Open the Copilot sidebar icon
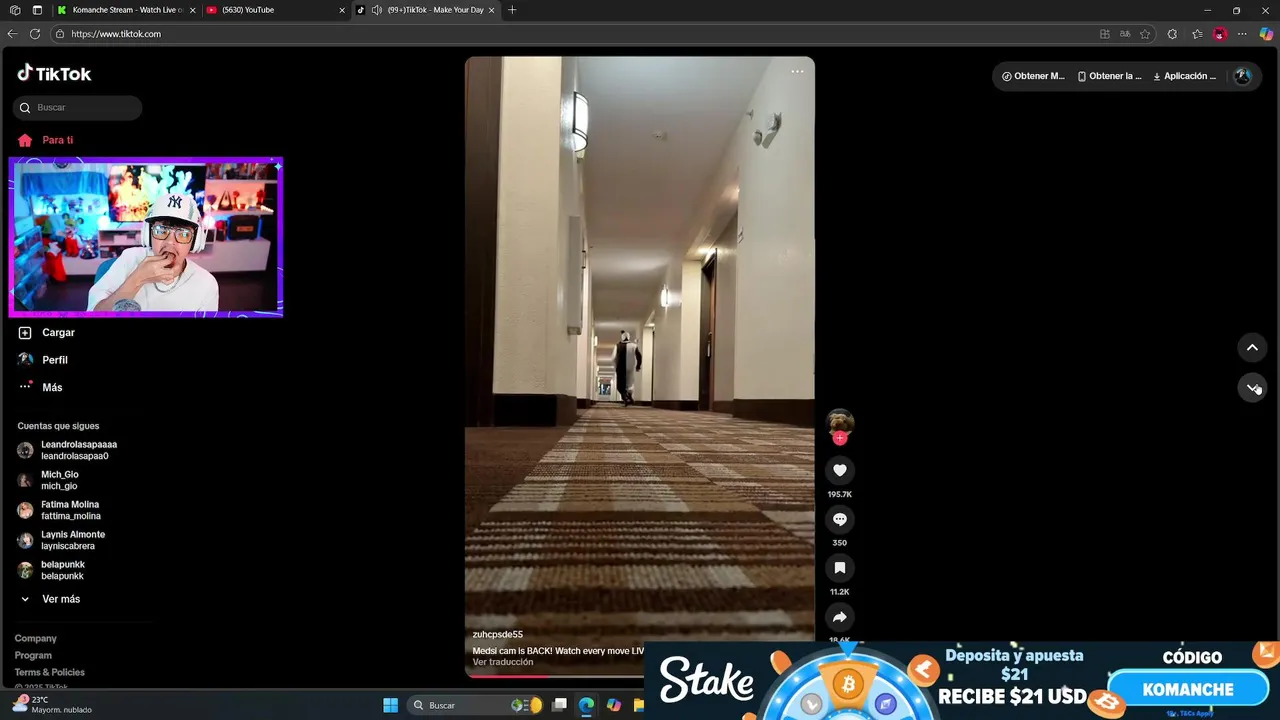Image resolution: width=1280 pixels, height=720 pixels. coord(1266,34)
